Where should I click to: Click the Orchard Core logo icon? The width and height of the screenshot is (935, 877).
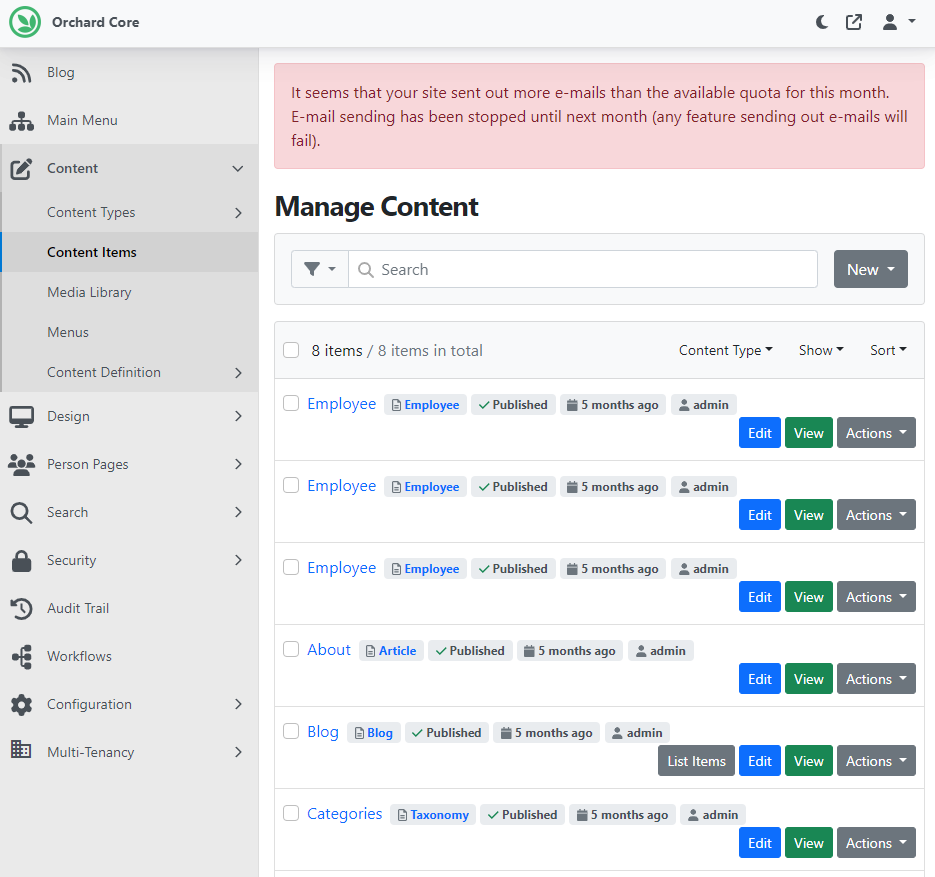click(24, 22)
